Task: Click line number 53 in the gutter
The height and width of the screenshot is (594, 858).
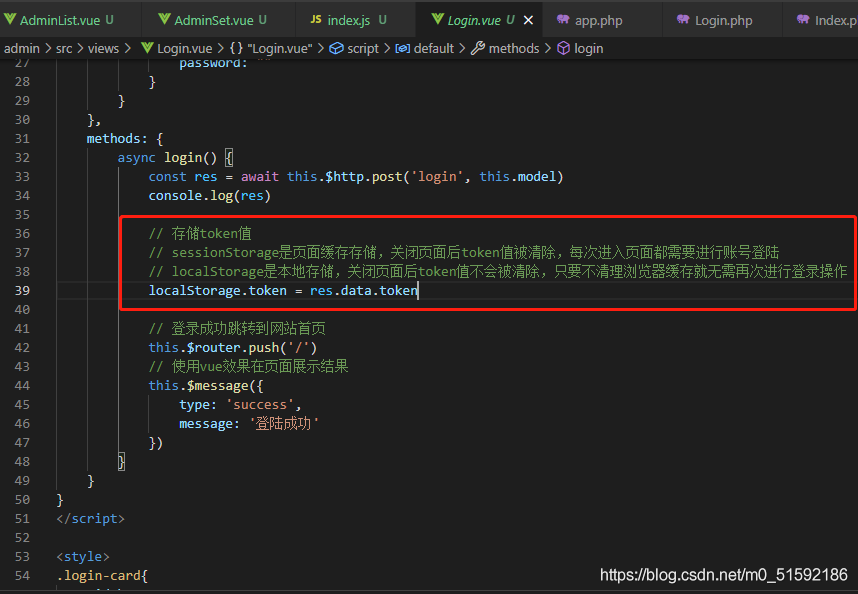Action: tap(22, 557)
